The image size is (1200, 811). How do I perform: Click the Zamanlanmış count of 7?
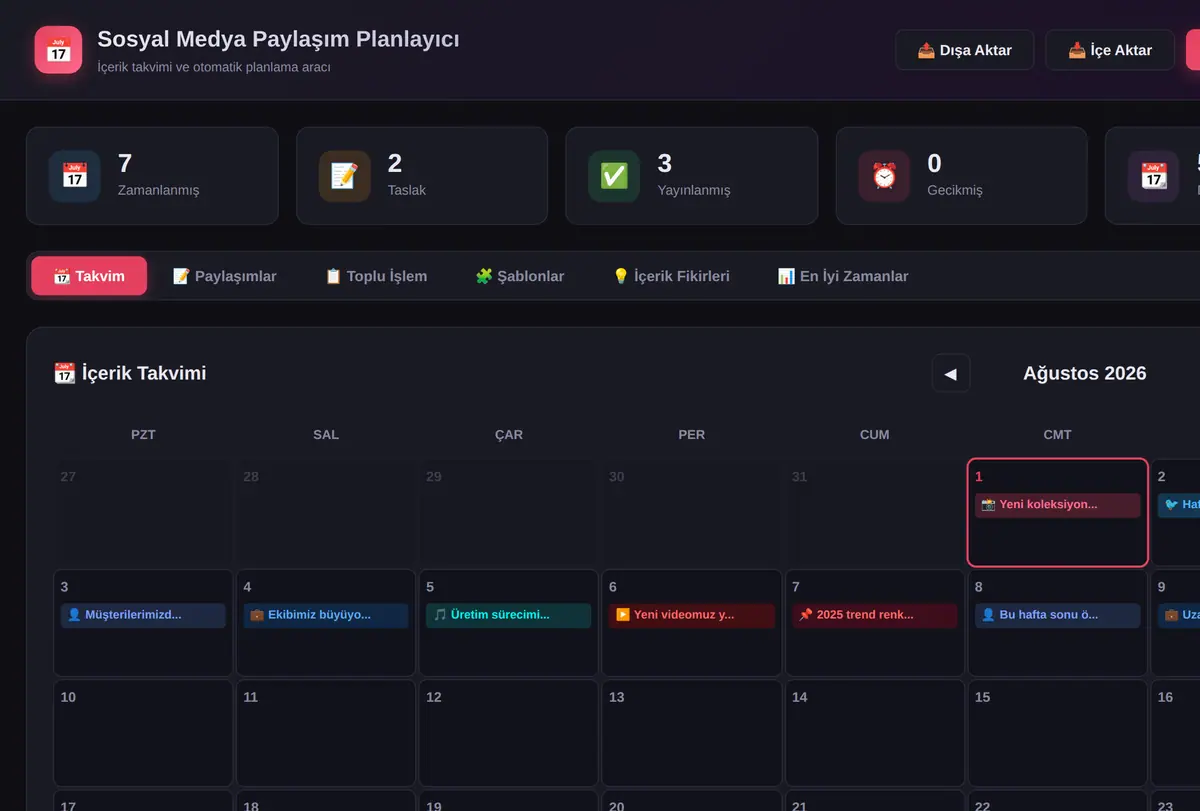coord(125,163)
